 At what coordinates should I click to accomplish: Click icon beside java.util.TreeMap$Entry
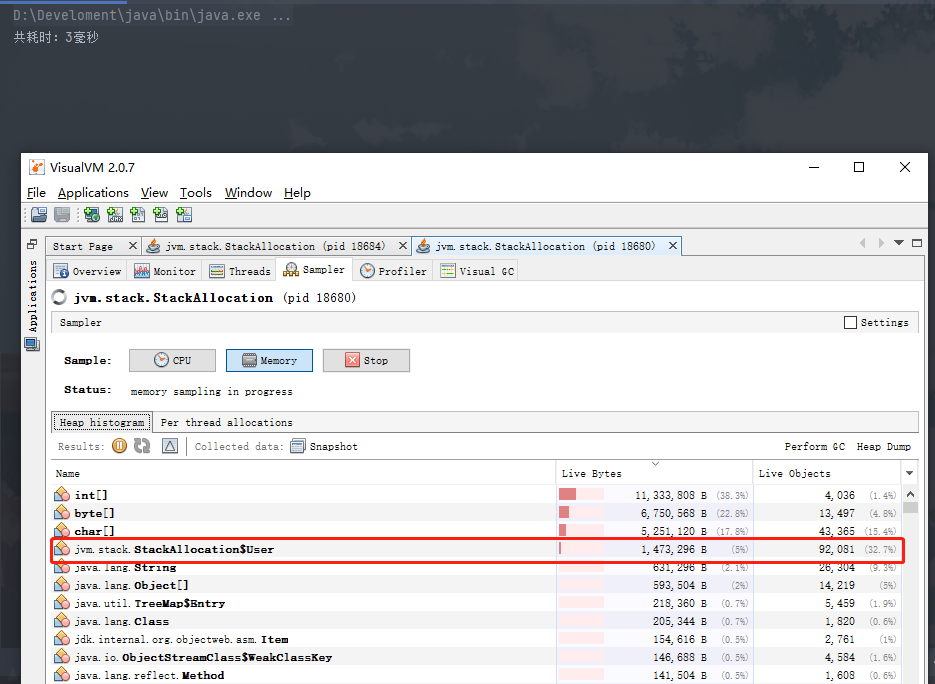[62, 603]
